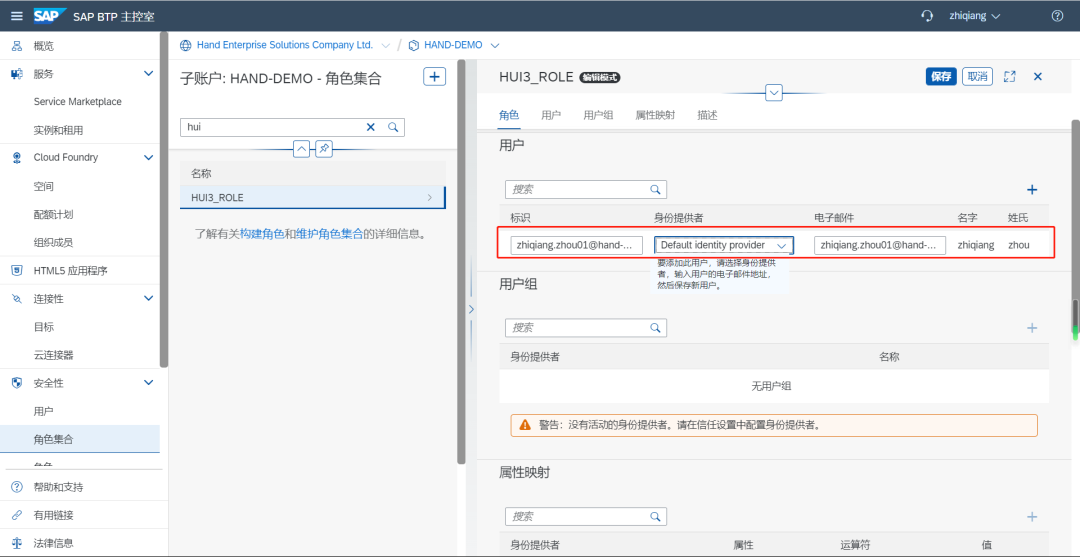Click the 标识 input field

pos(577,245)
